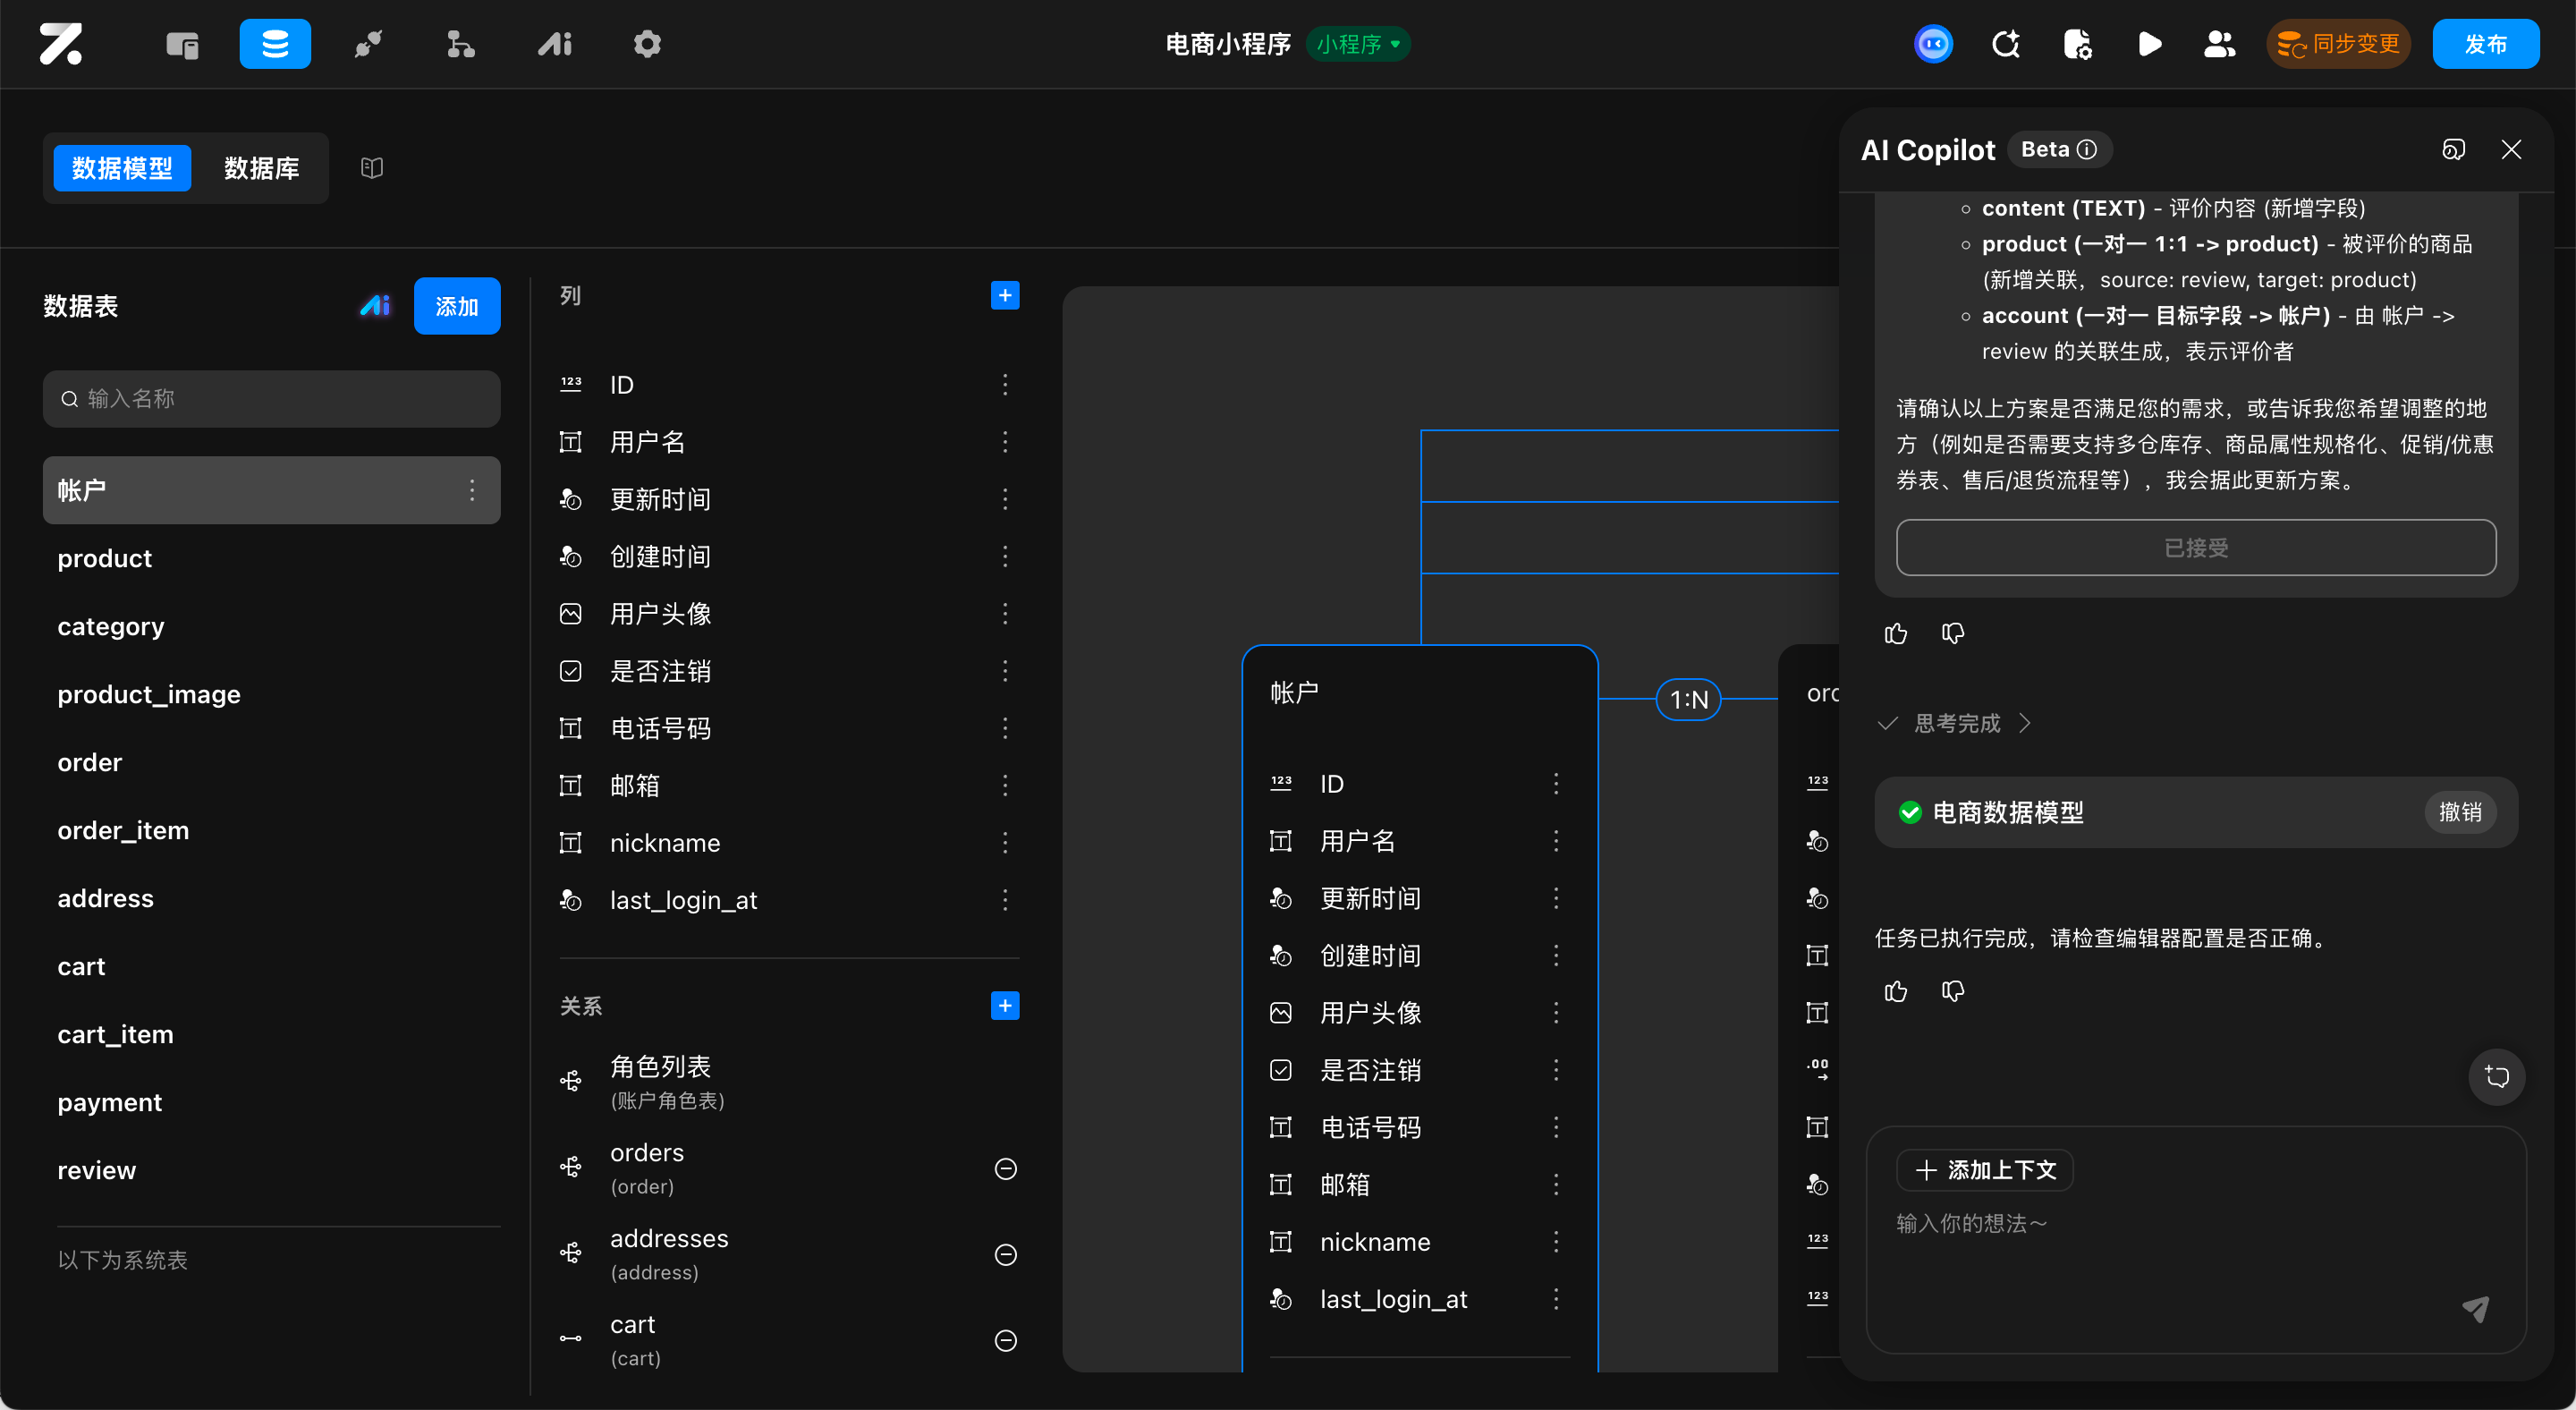Open options for 用户头像 column in list

tap(1005, 613)
